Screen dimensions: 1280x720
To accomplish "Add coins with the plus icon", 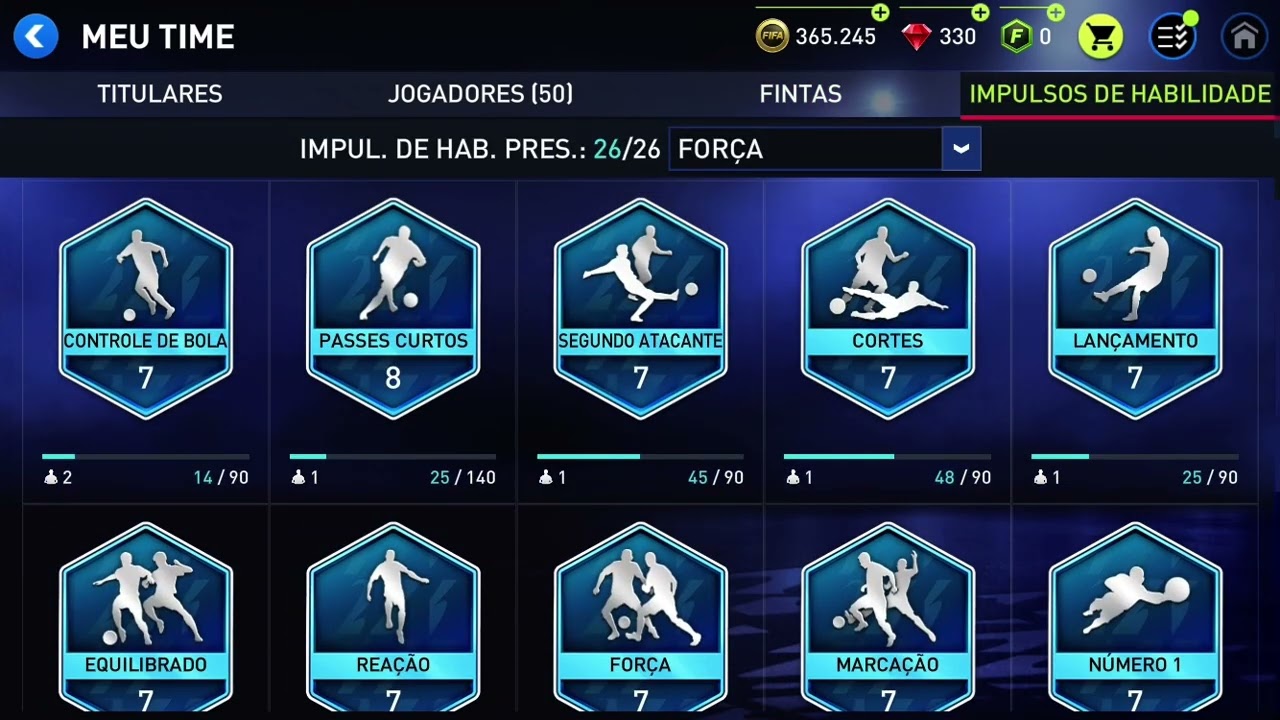I will pos(880,12).
